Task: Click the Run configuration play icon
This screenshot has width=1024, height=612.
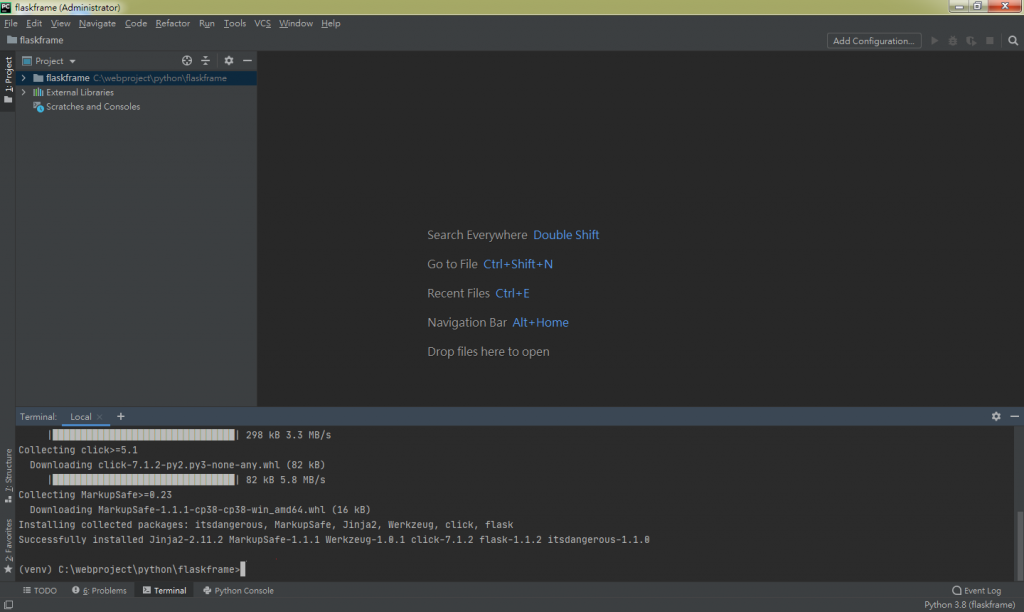Action: point(935,40)
